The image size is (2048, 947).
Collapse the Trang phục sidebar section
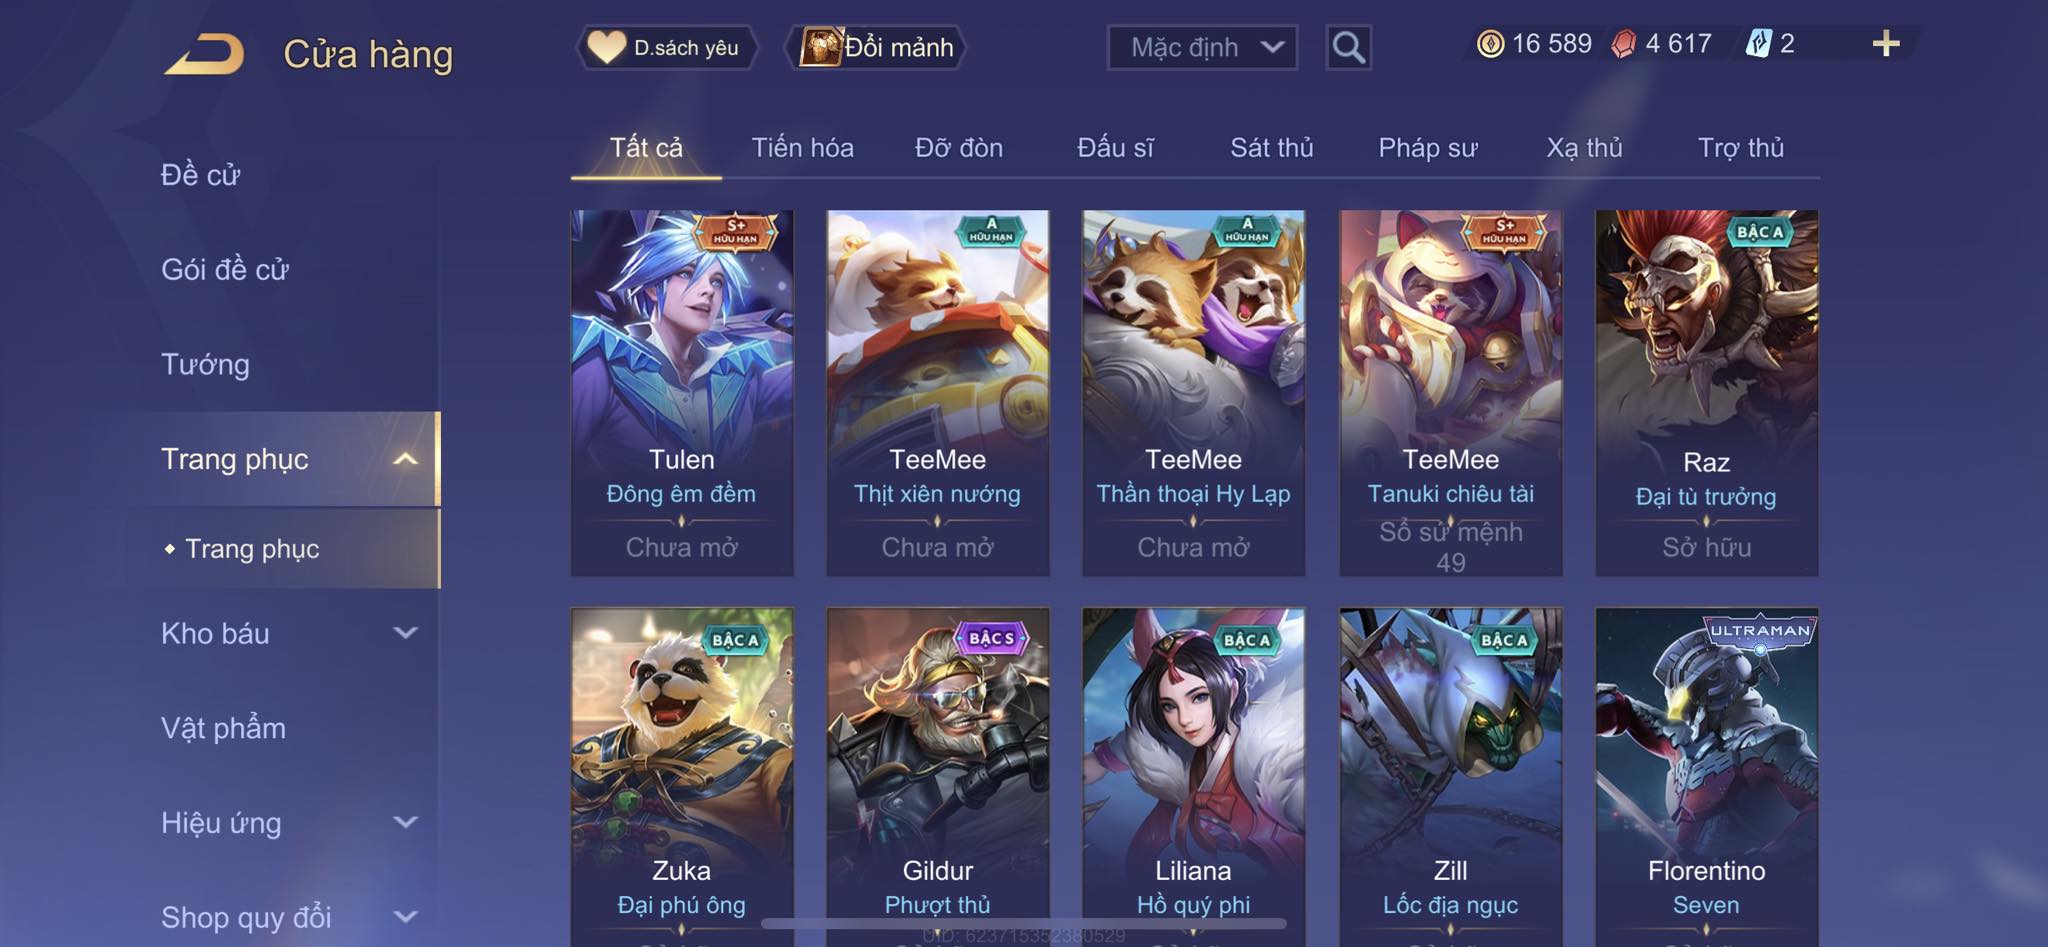405,459
